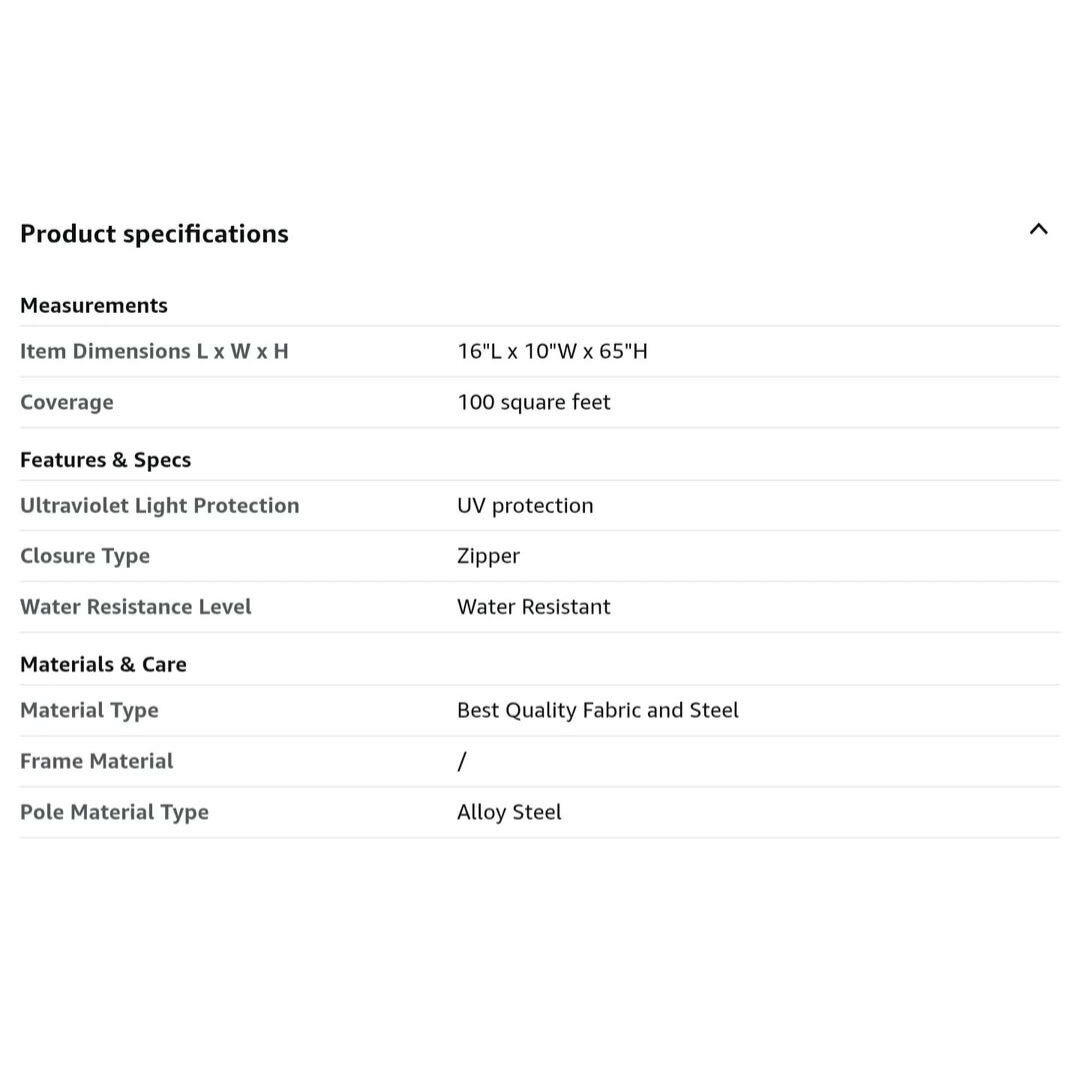Image resolution: width=1080 pixels, height=1066 pixels.
Task: Select the Alloy Steel value text
Action: [x=509, y=812]
